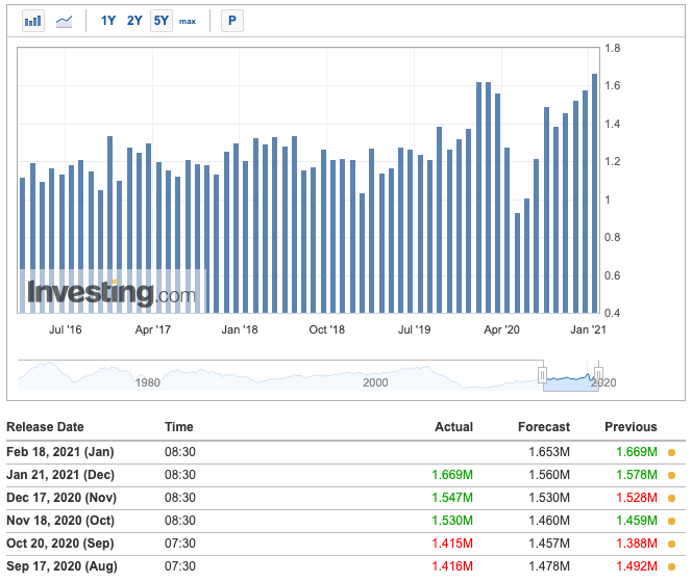Select the 1Y time range
The width and height of the screenshot is (691, 581).
(108, 21)
